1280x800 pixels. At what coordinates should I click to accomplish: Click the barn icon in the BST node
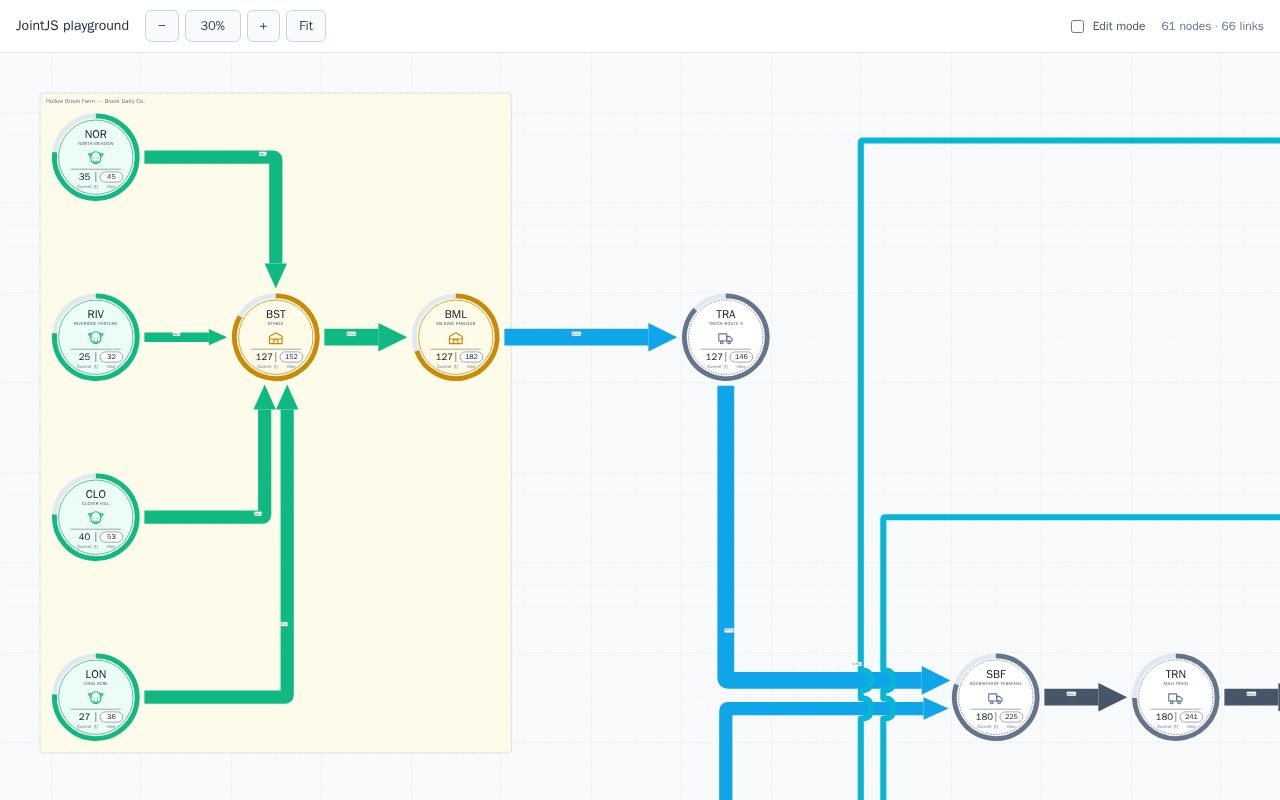click(276, 338)
